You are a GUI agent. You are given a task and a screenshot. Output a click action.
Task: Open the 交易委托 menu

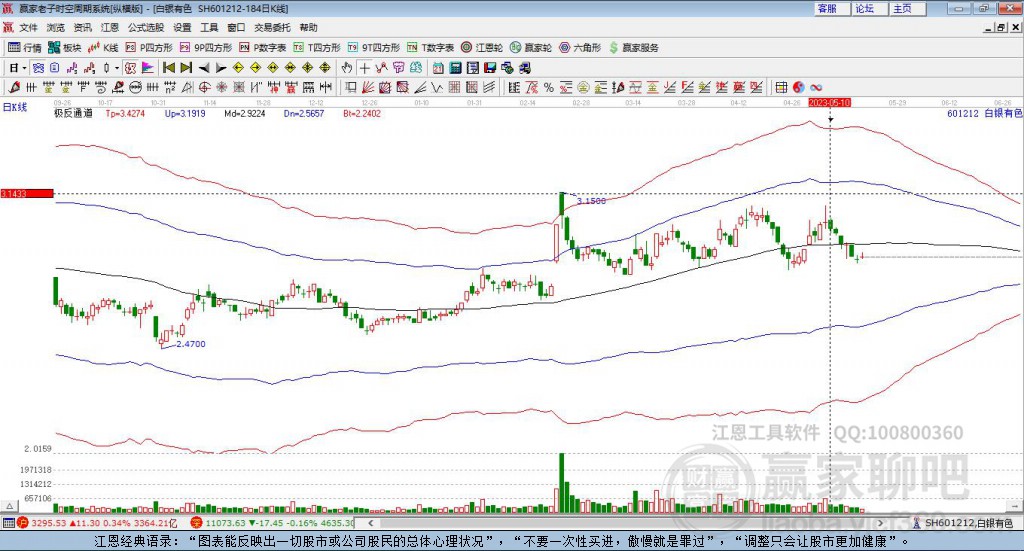pos(272,27)
